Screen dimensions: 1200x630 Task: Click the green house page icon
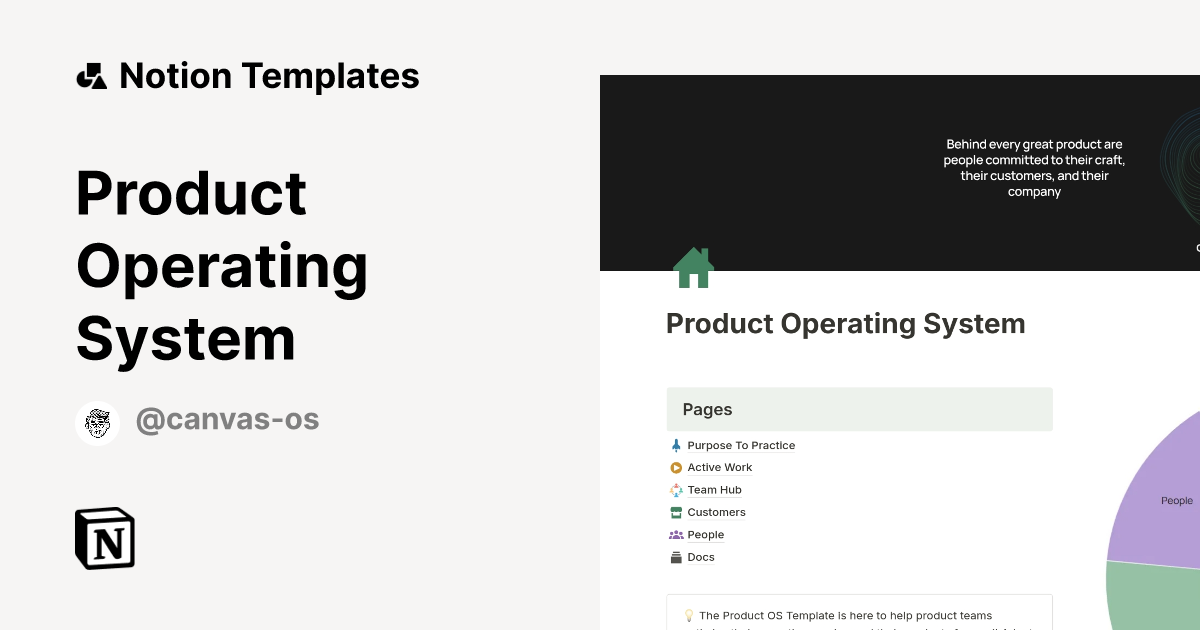point(693,267)
